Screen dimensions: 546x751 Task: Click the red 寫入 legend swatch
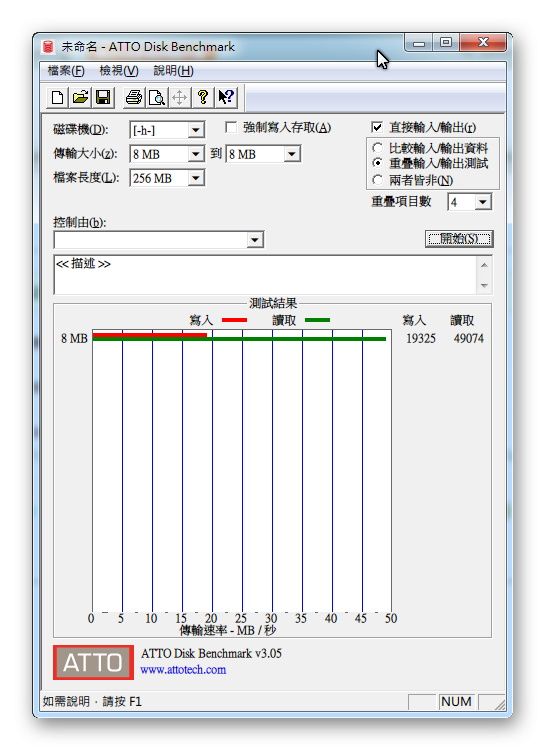234,320
